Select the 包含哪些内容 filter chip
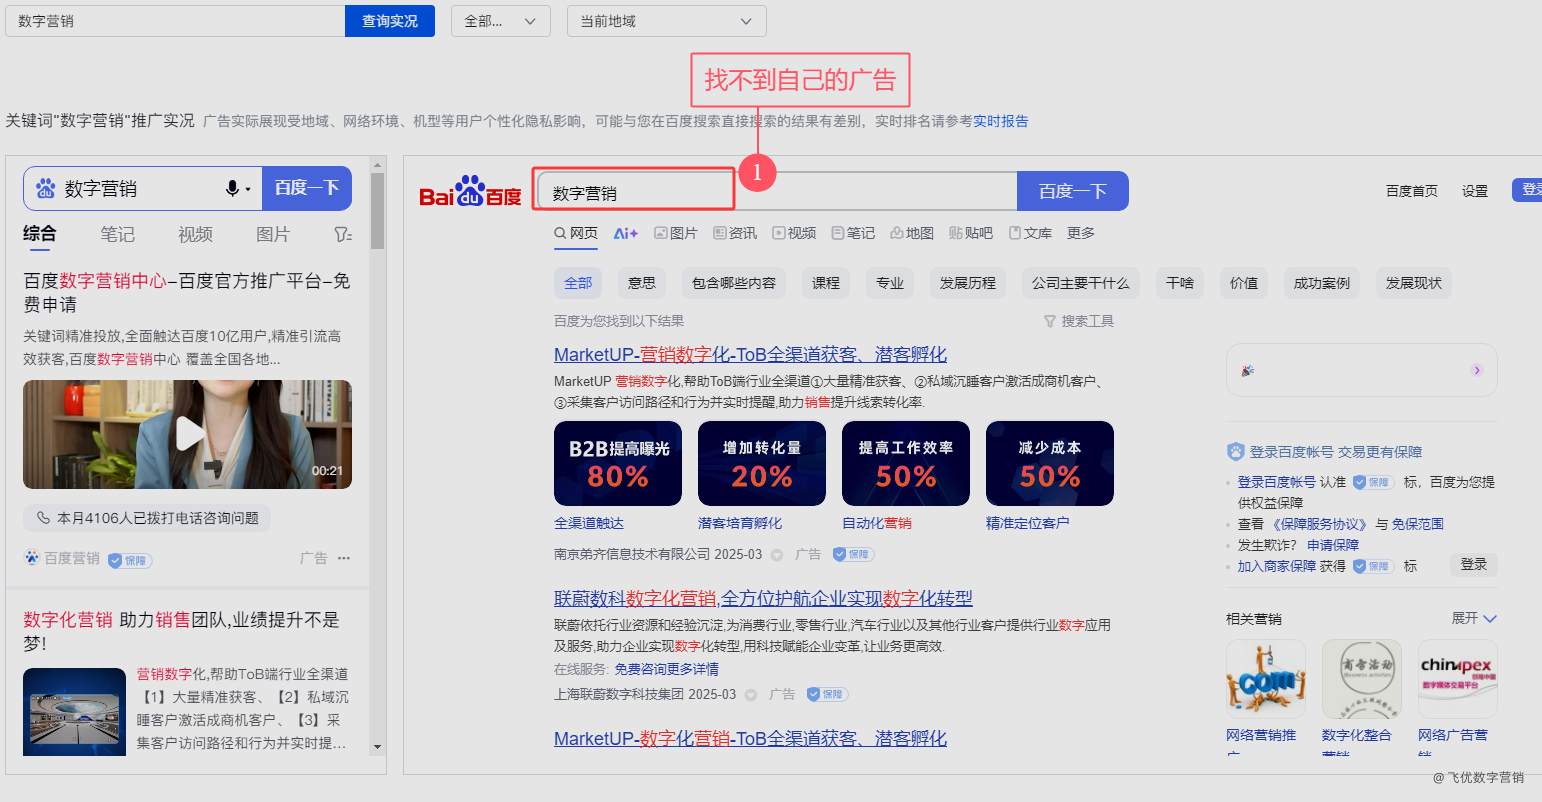The width and height of the screenshot is (1542, 802). (734, 283)
